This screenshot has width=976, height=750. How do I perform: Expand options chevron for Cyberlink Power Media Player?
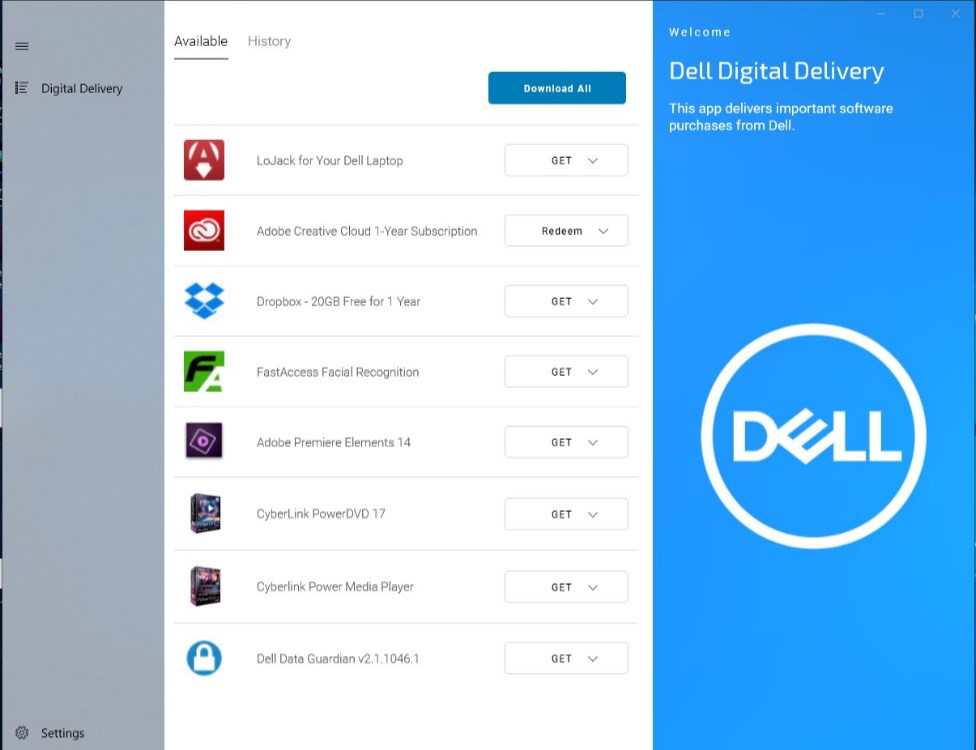pos(593,588)
